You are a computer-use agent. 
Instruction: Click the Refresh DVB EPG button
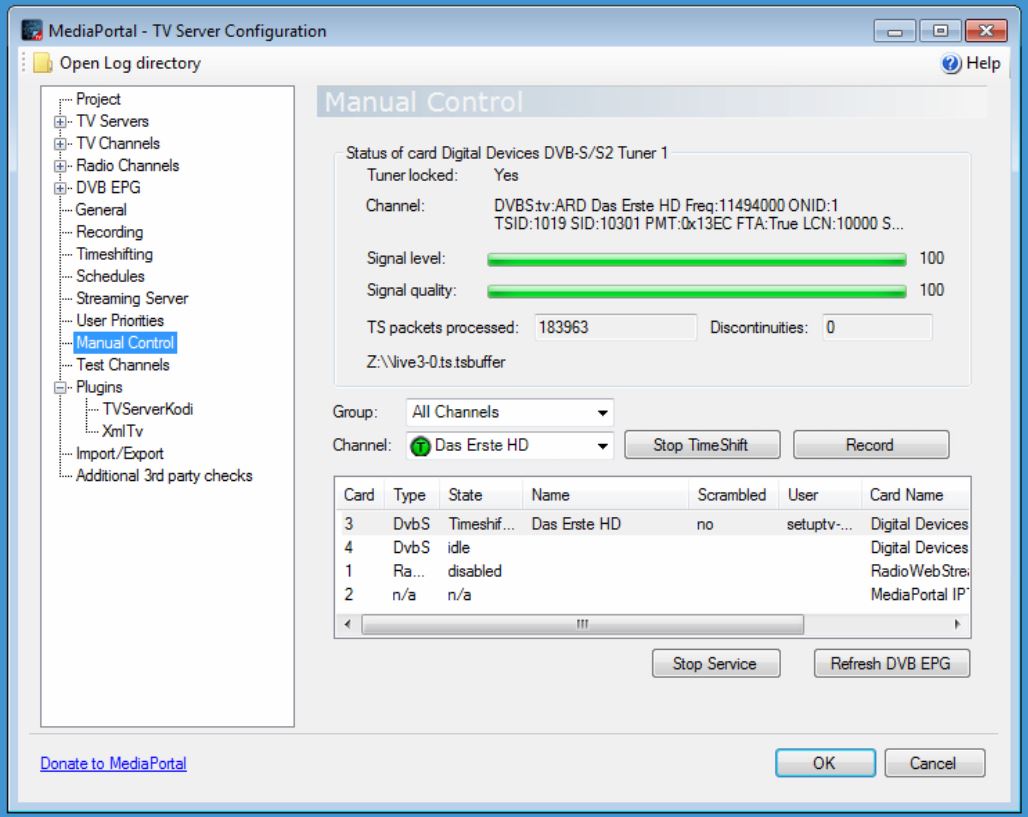891,664
